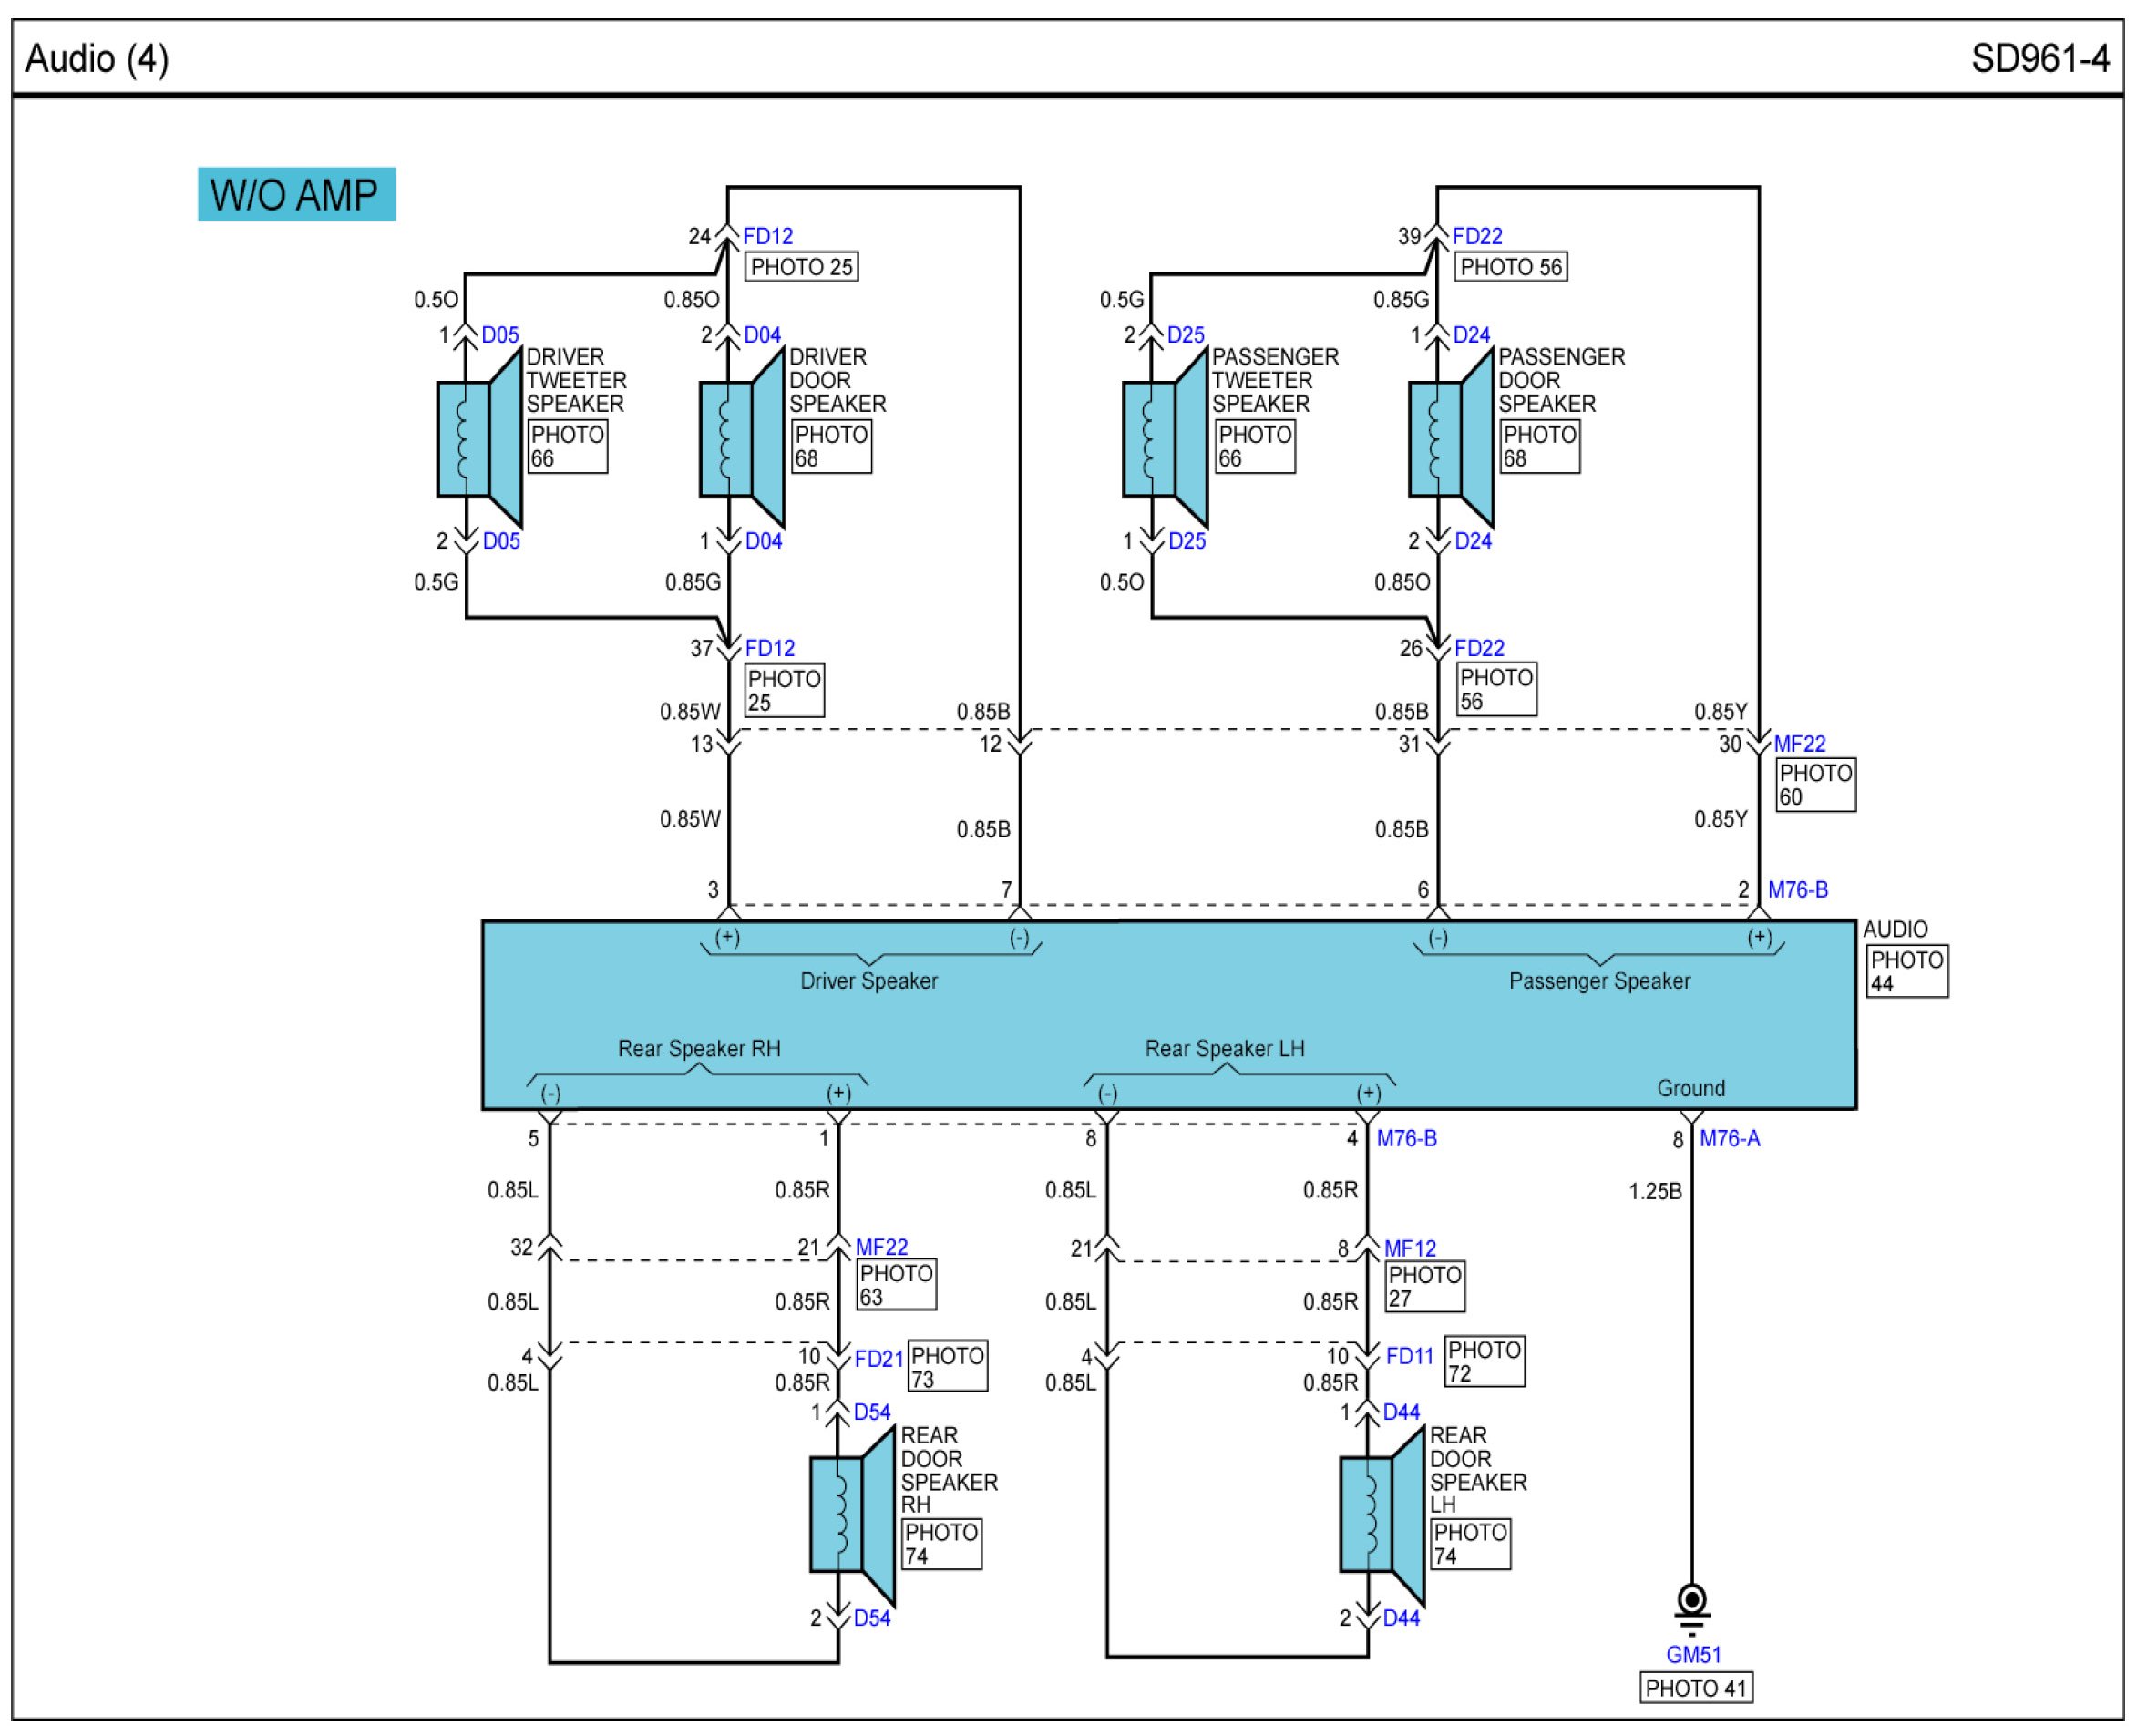Open the PHOTO 41 ground reference
The width and height of the screenshot is (2137, 1736).
click(1696, 1689)
